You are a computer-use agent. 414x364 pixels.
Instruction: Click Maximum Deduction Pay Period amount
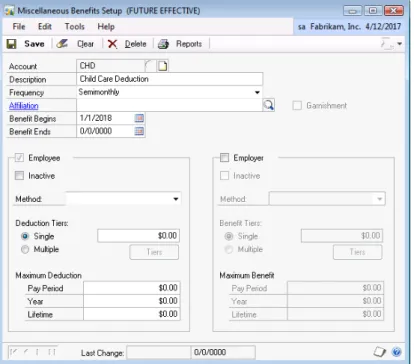click(132, 288)
